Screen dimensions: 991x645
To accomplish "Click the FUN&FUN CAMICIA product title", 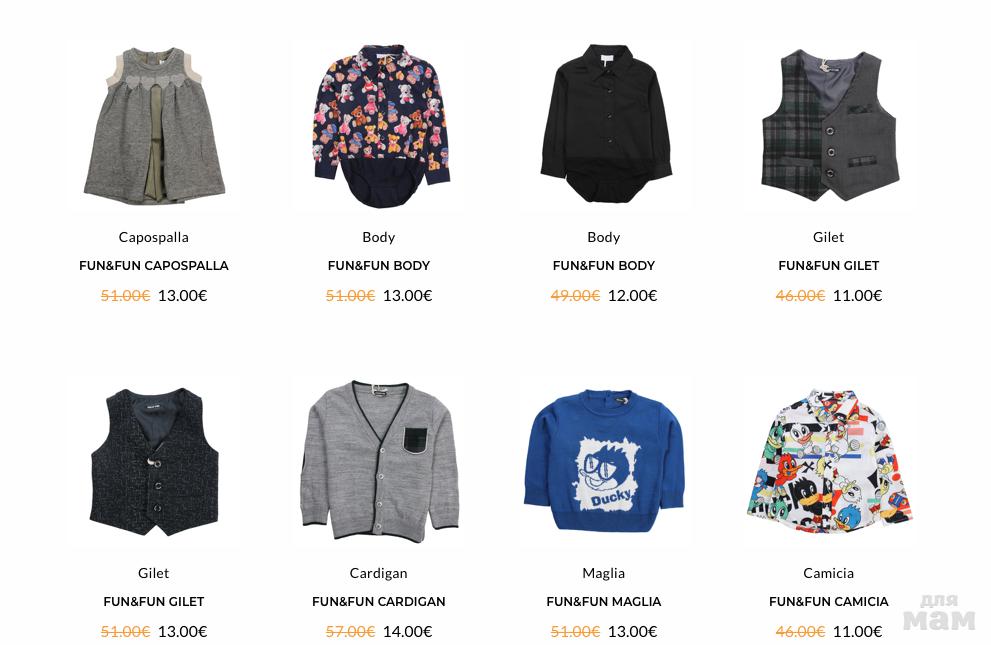I will click(x=829, y=602).
